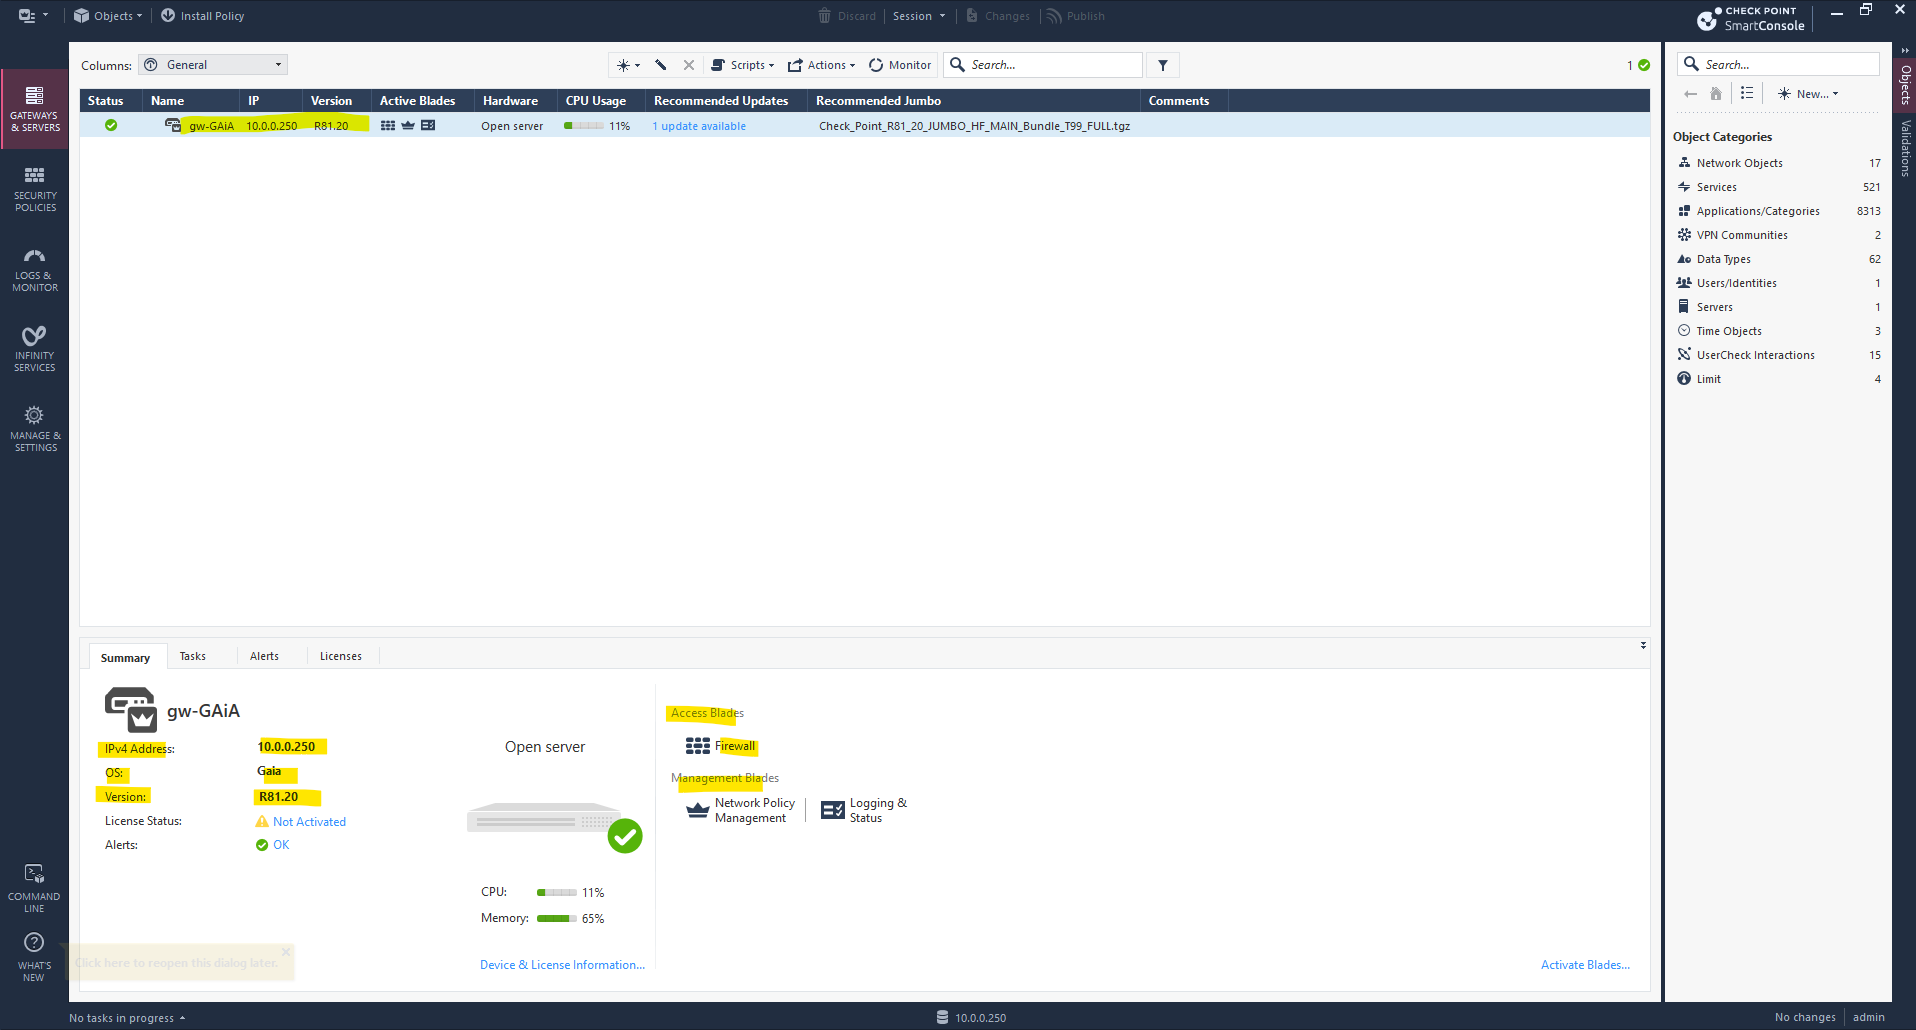The height and width of the screenshot is (1030, 1916).
Task: Open UserCheck Interactions category
Action: 1778,355
